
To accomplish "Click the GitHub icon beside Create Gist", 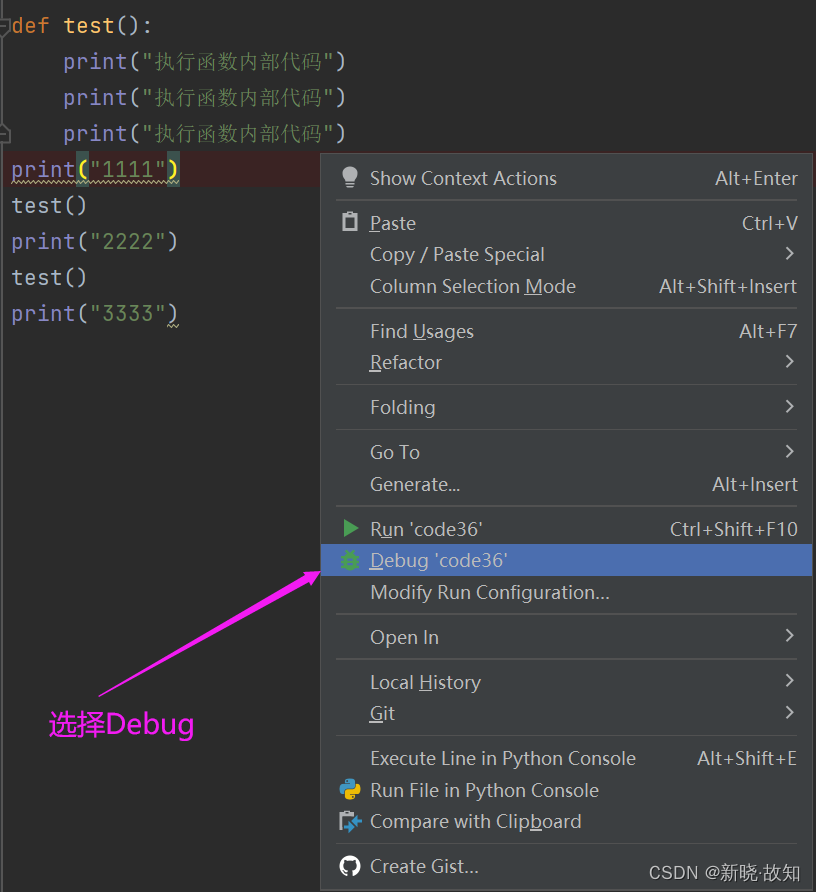I will coord(349,866).
